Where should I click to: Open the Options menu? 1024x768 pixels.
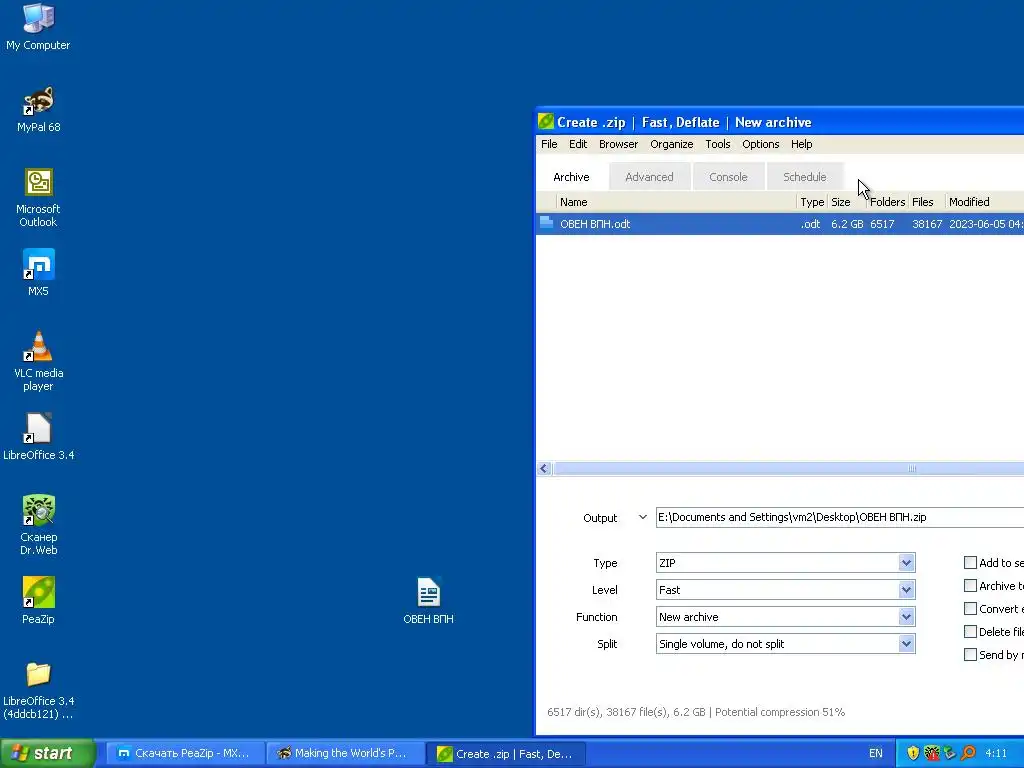coord(761,144)
